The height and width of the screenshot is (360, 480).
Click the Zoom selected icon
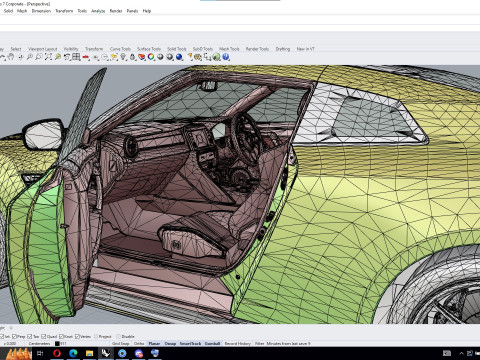[x=58, y=57]
